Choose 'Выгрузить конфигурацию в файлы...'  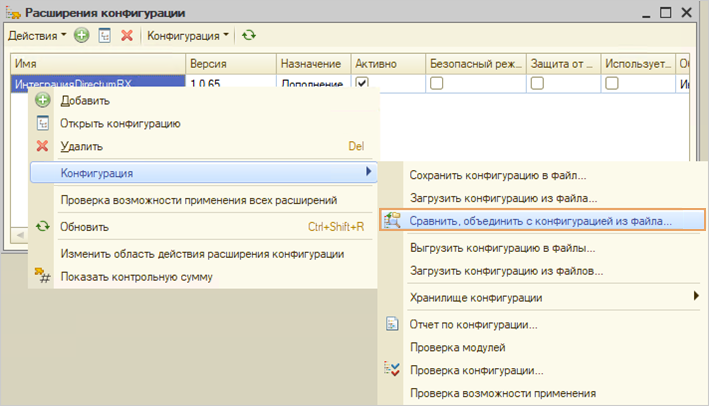point(502,247)
